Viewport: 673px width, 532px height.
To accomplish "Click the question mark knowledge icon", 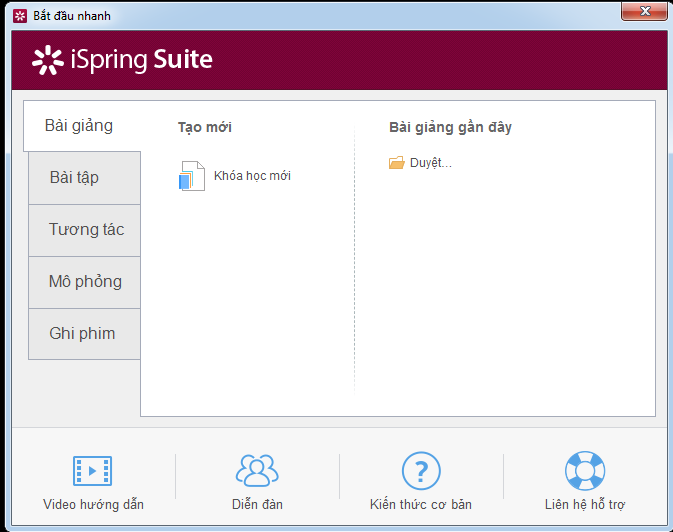I will (x=421, y=471).
